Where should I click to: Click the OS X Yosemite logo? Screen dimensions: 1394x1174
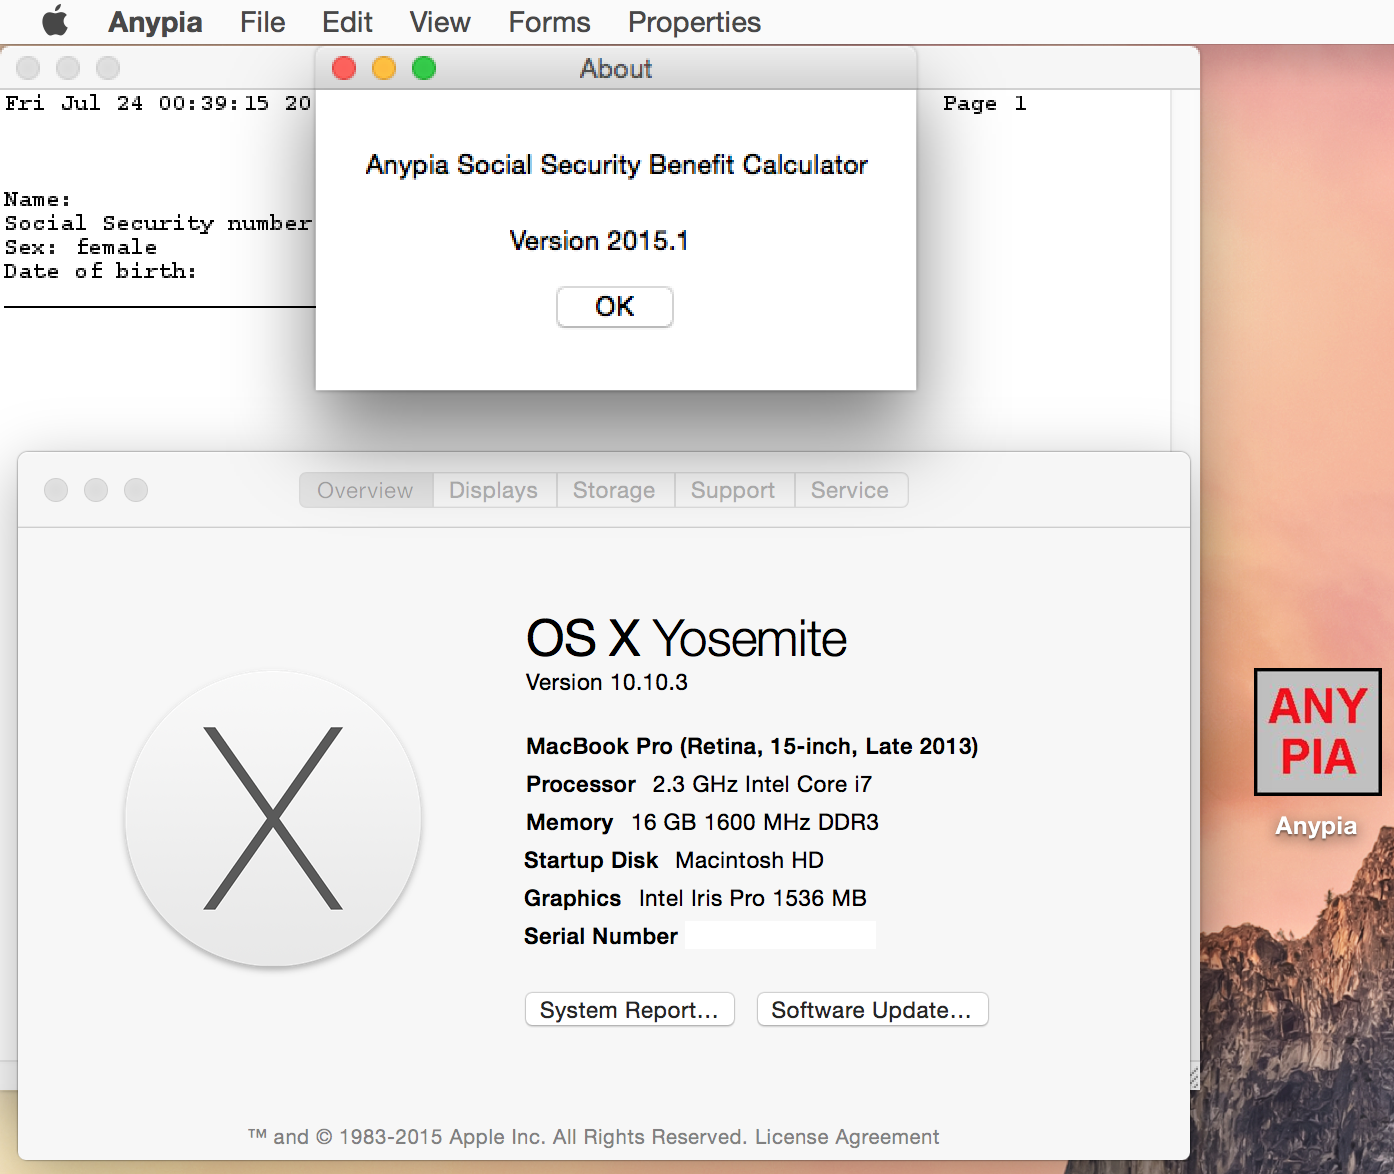[273, 819]
